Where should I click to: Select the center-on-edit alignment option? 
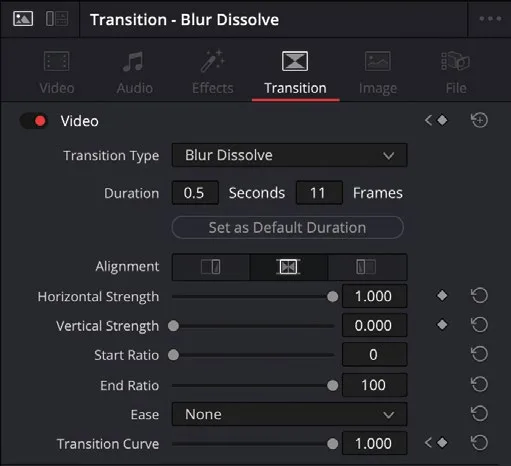(289, 267)
